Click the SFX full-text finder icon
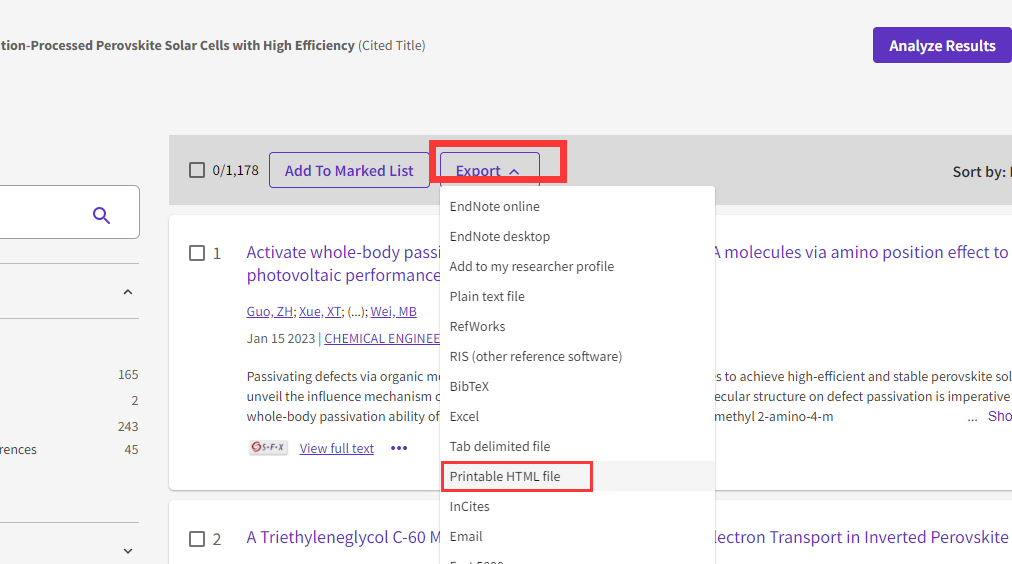Image resolution: width=1012 pixels, height=564 pixels. (268, 448)
